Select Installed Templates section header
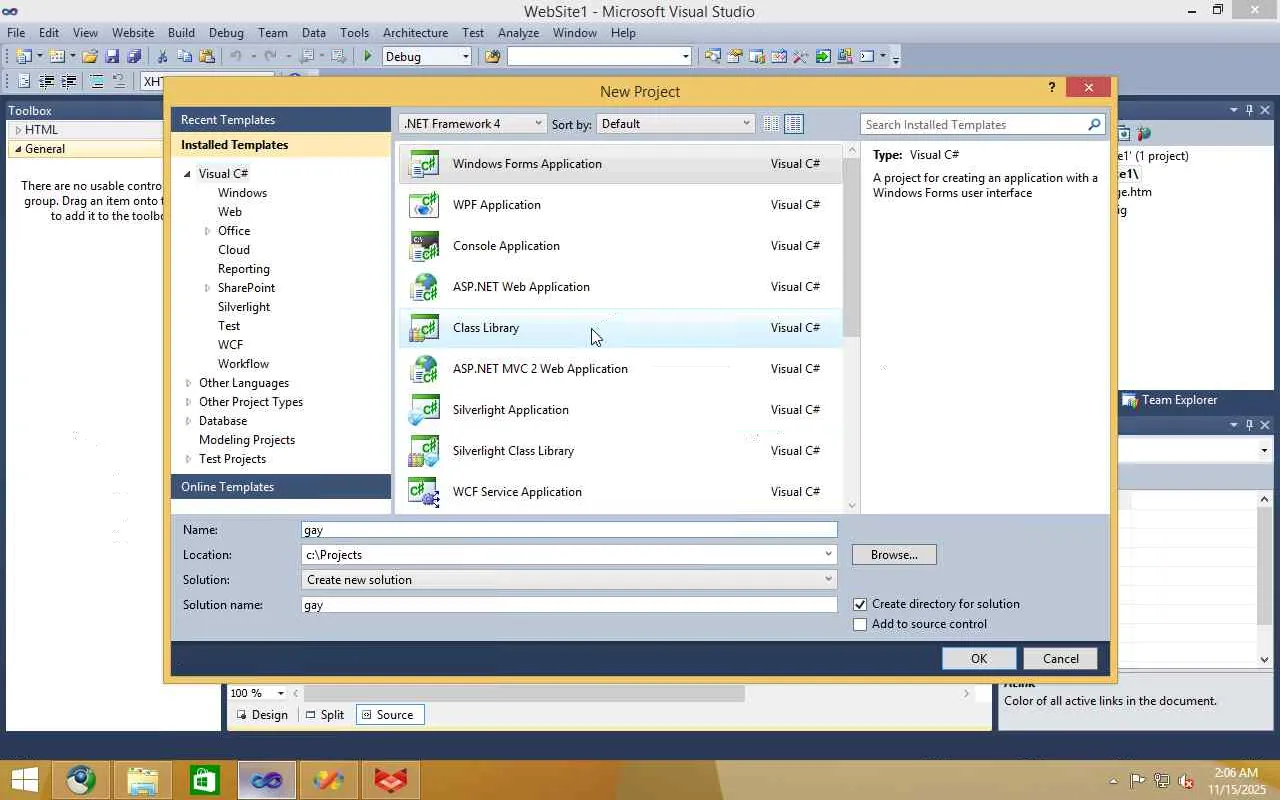The width and height of the screenshot is (1280, 800). pos(281,145)
